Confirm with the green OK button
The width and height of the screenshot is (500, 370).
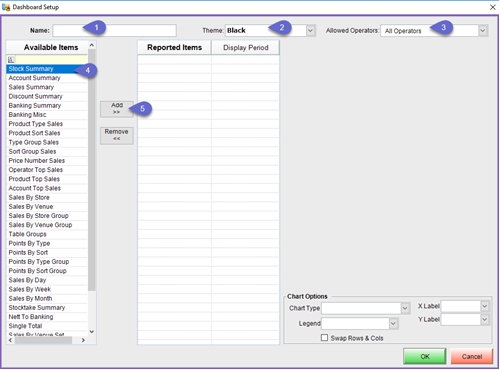tap(425, 356)
